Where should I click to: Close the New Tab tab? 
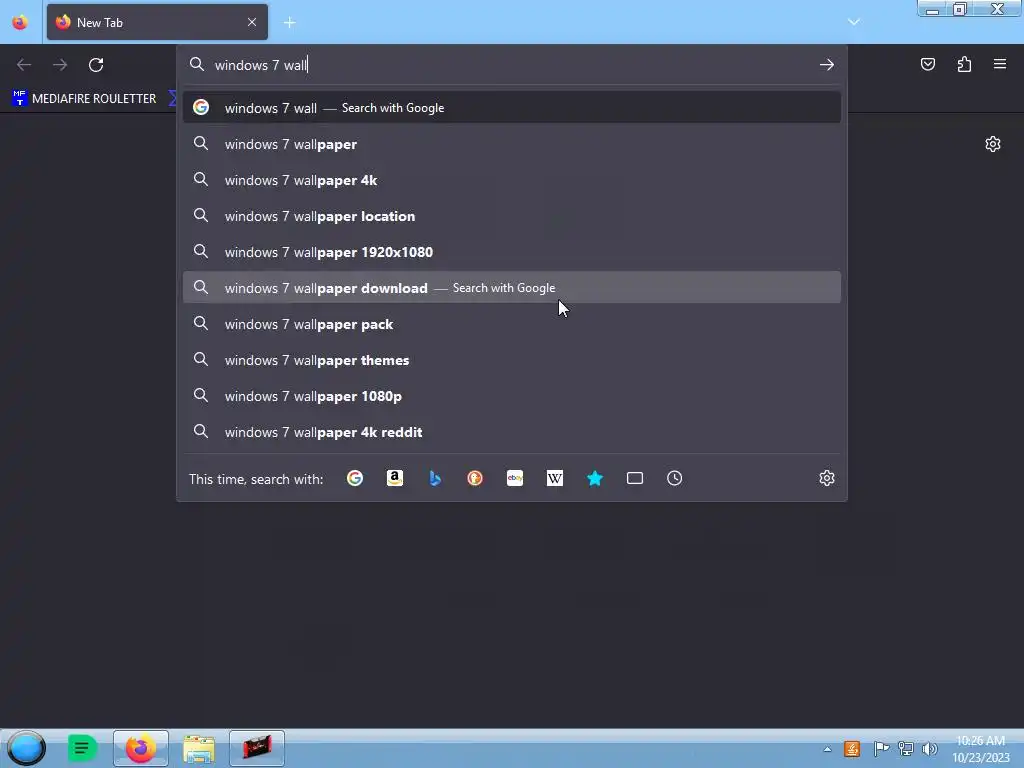tap(252, 22)
